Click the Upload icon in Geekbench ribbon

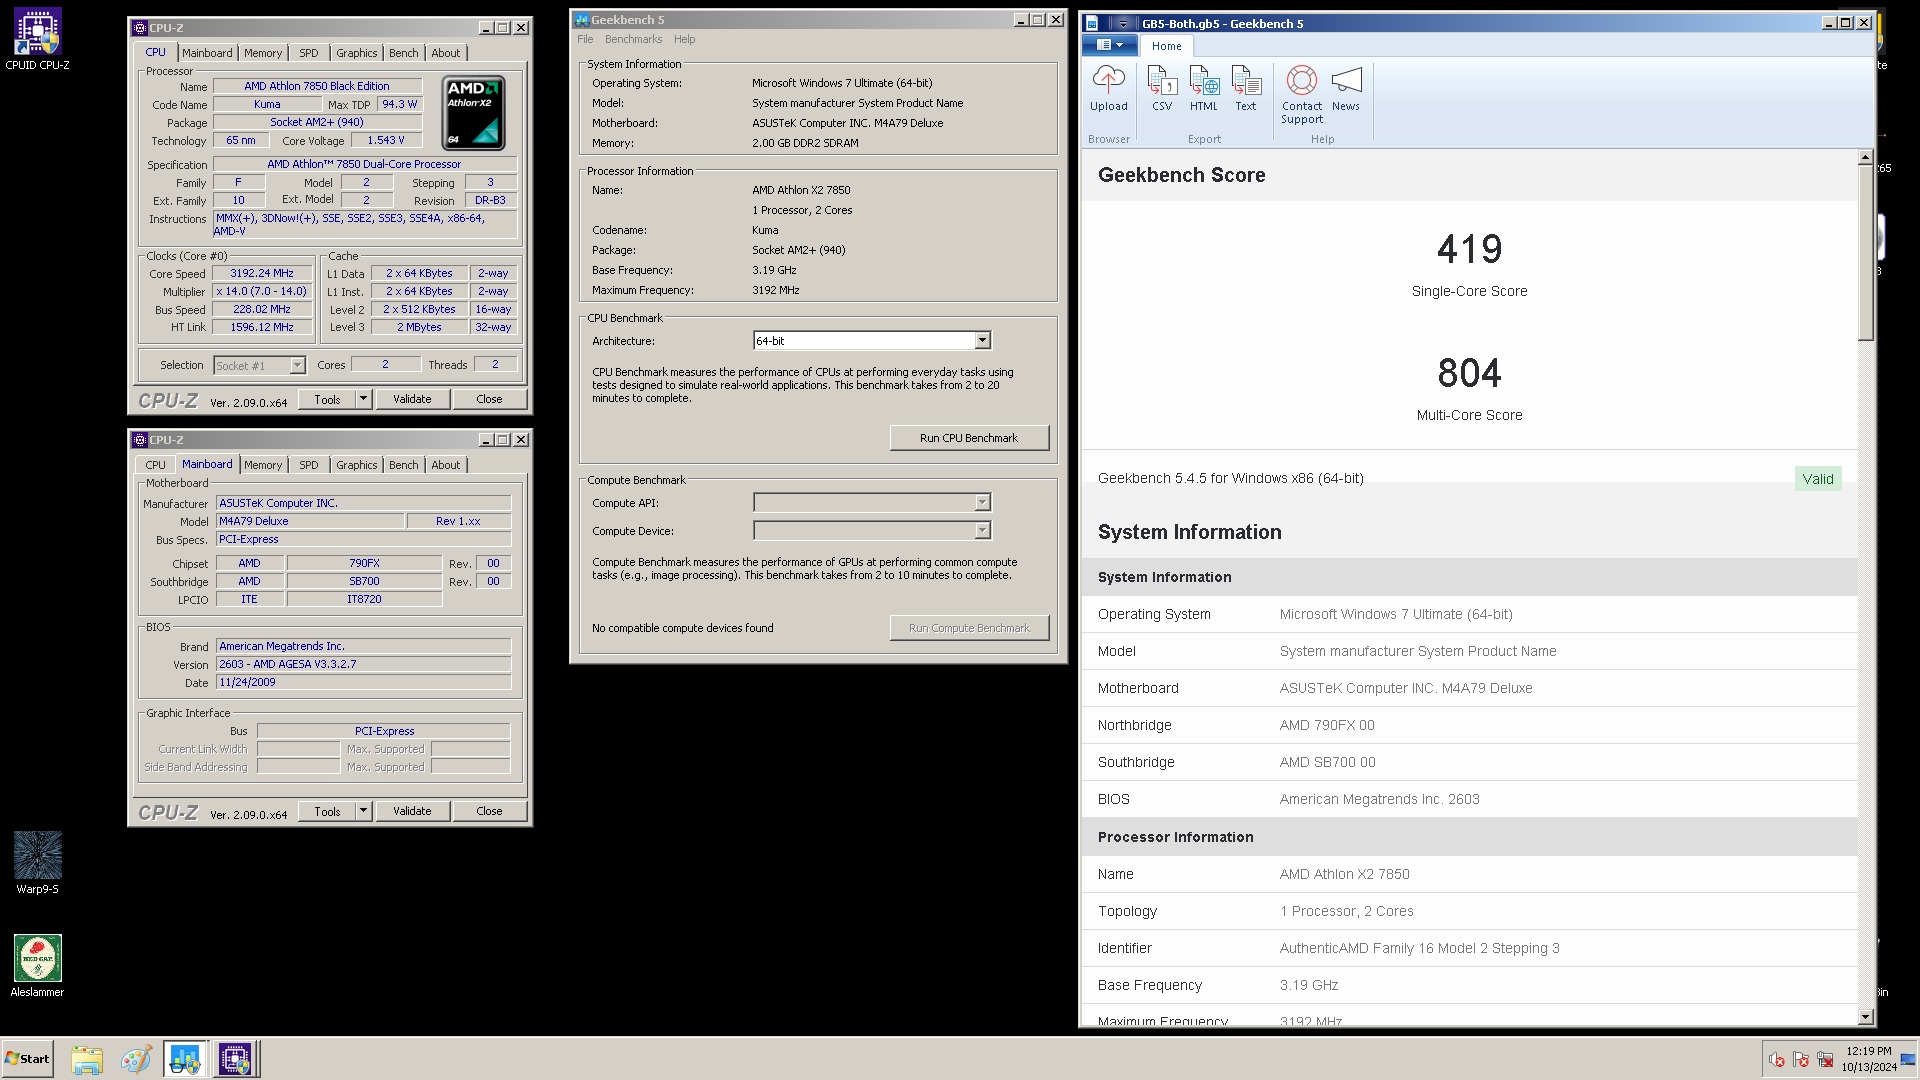coord(1108,89)
